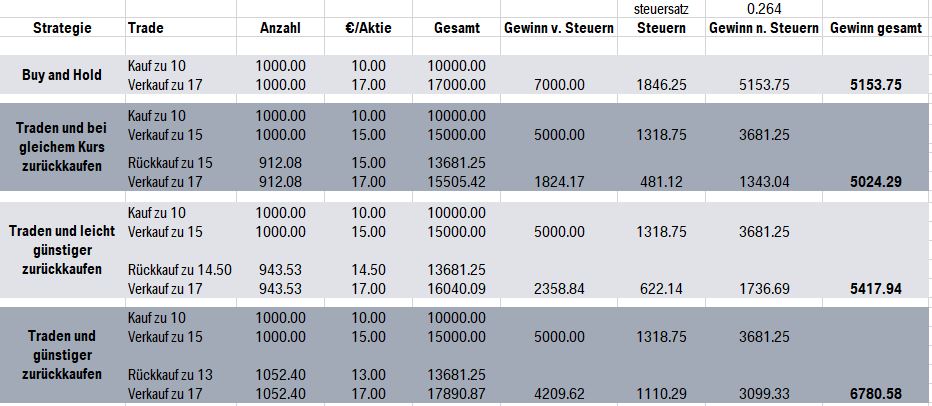This screenshot has width=932, height=406.
Task: Select the Rückkauf zu 13 trade cell
Action: [171, 375]
